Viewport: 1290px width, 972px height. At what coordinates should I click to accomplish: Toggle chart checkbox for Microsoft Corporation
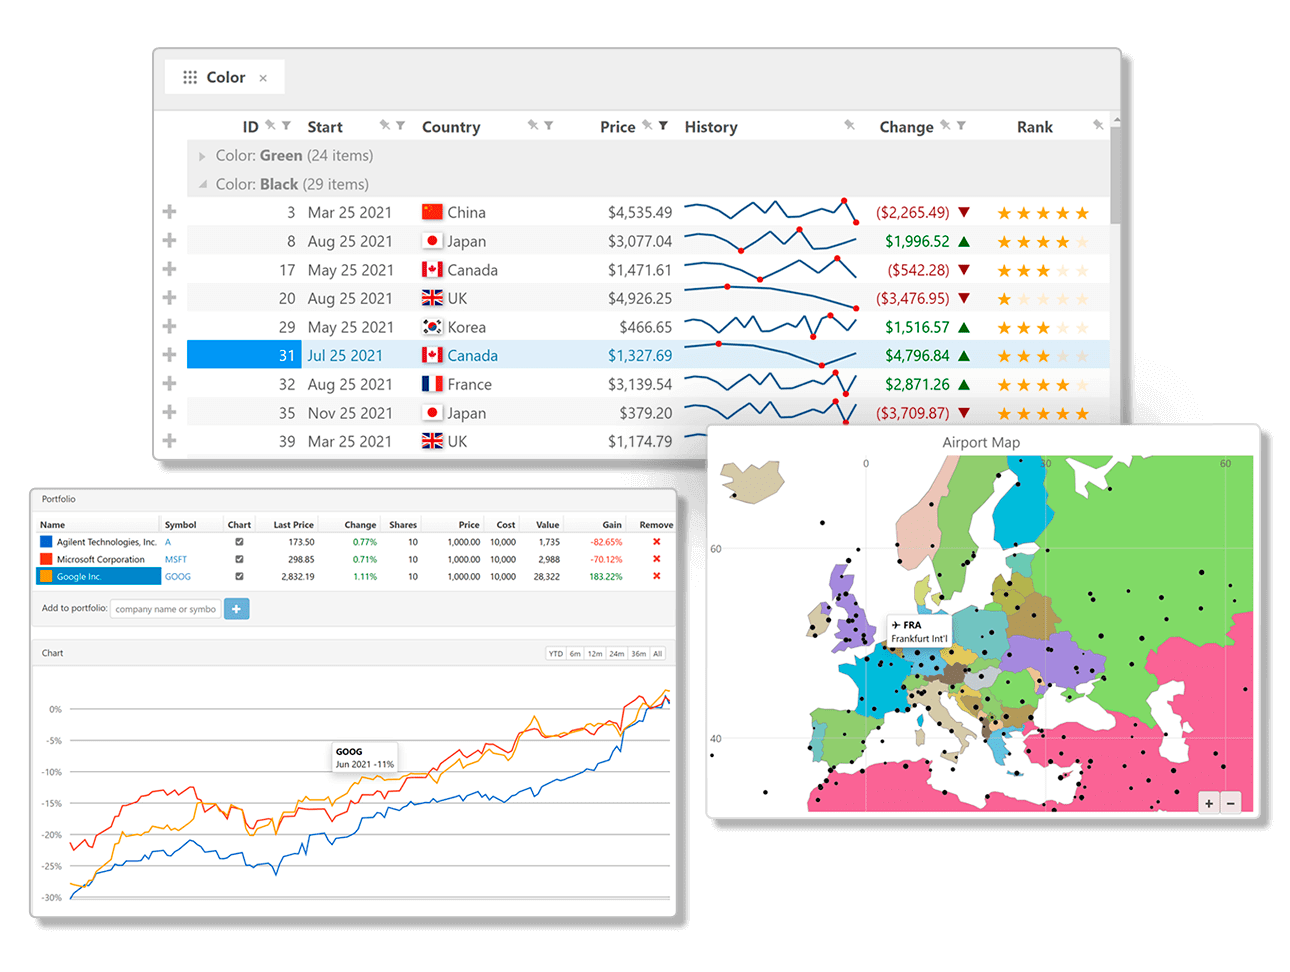[239, 559]
